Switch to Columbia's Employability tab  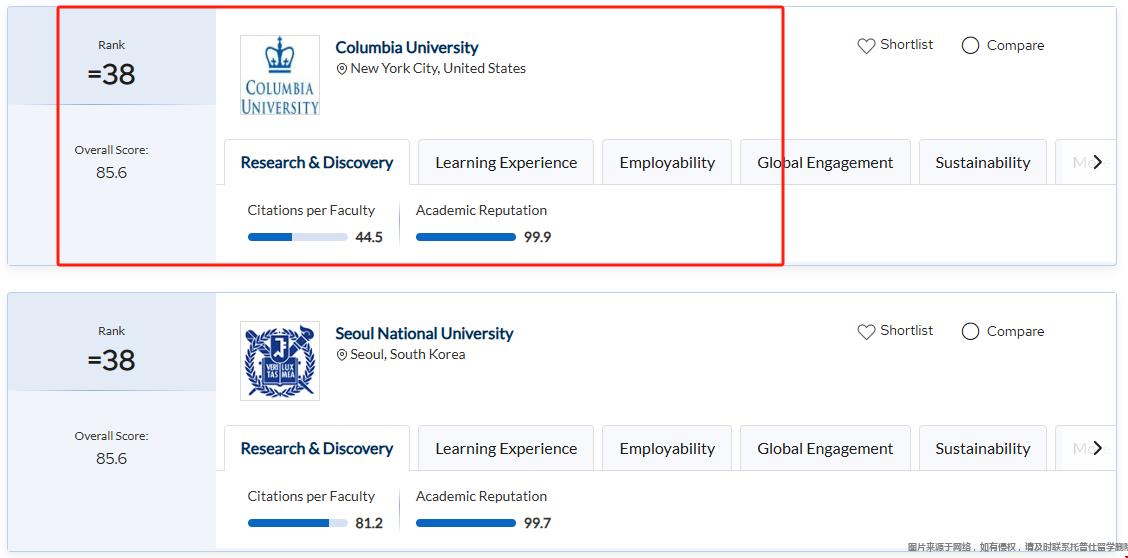667,163
